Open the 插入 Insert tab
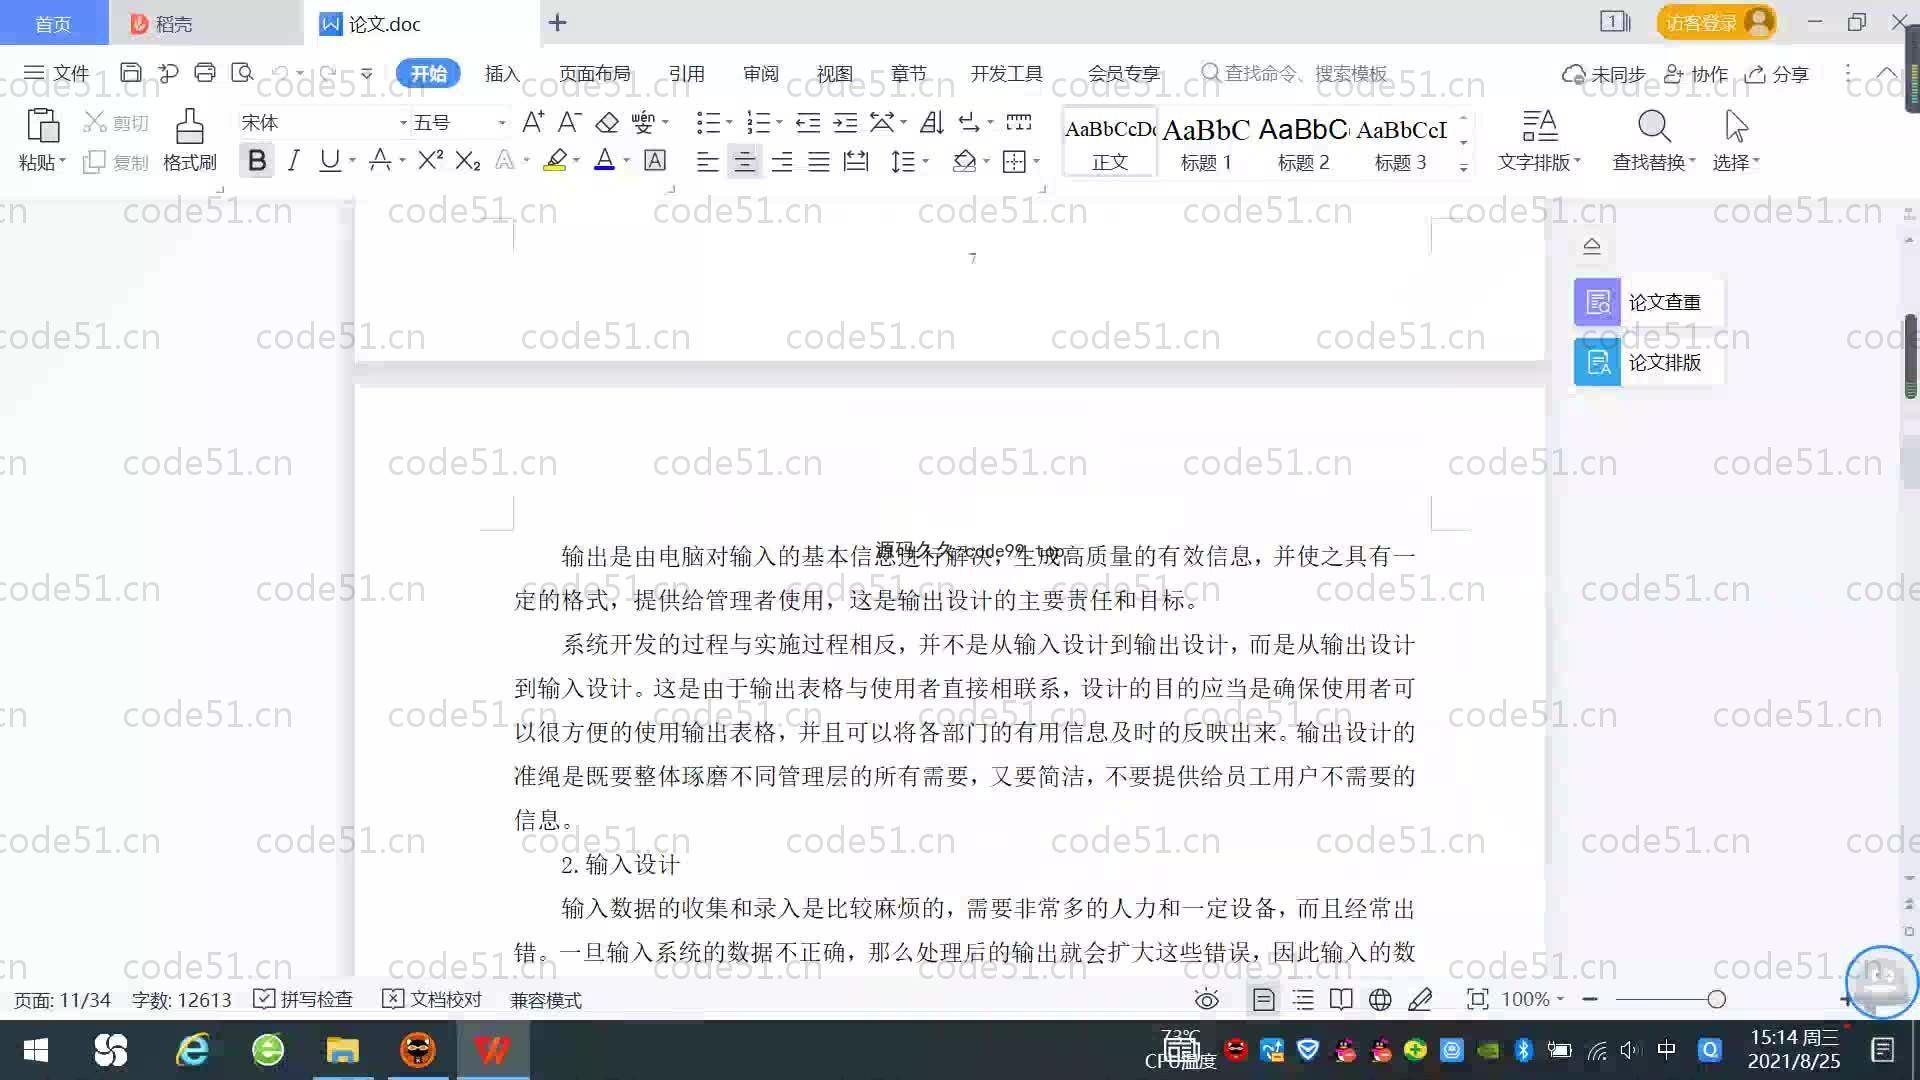Viewport: 1920px width, 1080px height. coord(502,73)
